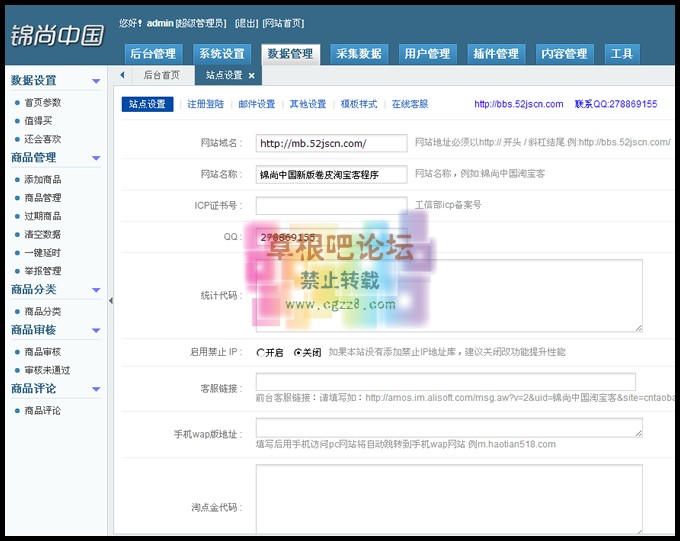
Task: Focus the 网站名称 input field
Action: click(x=331, y=174)
